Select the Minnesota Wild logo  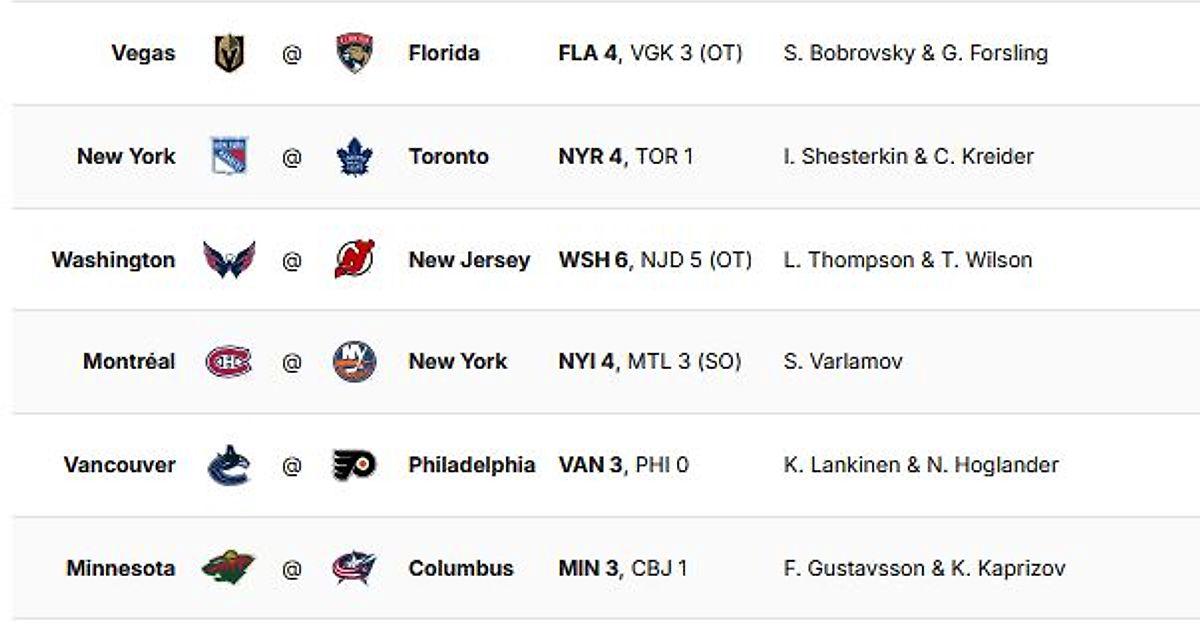click(229, 568)
